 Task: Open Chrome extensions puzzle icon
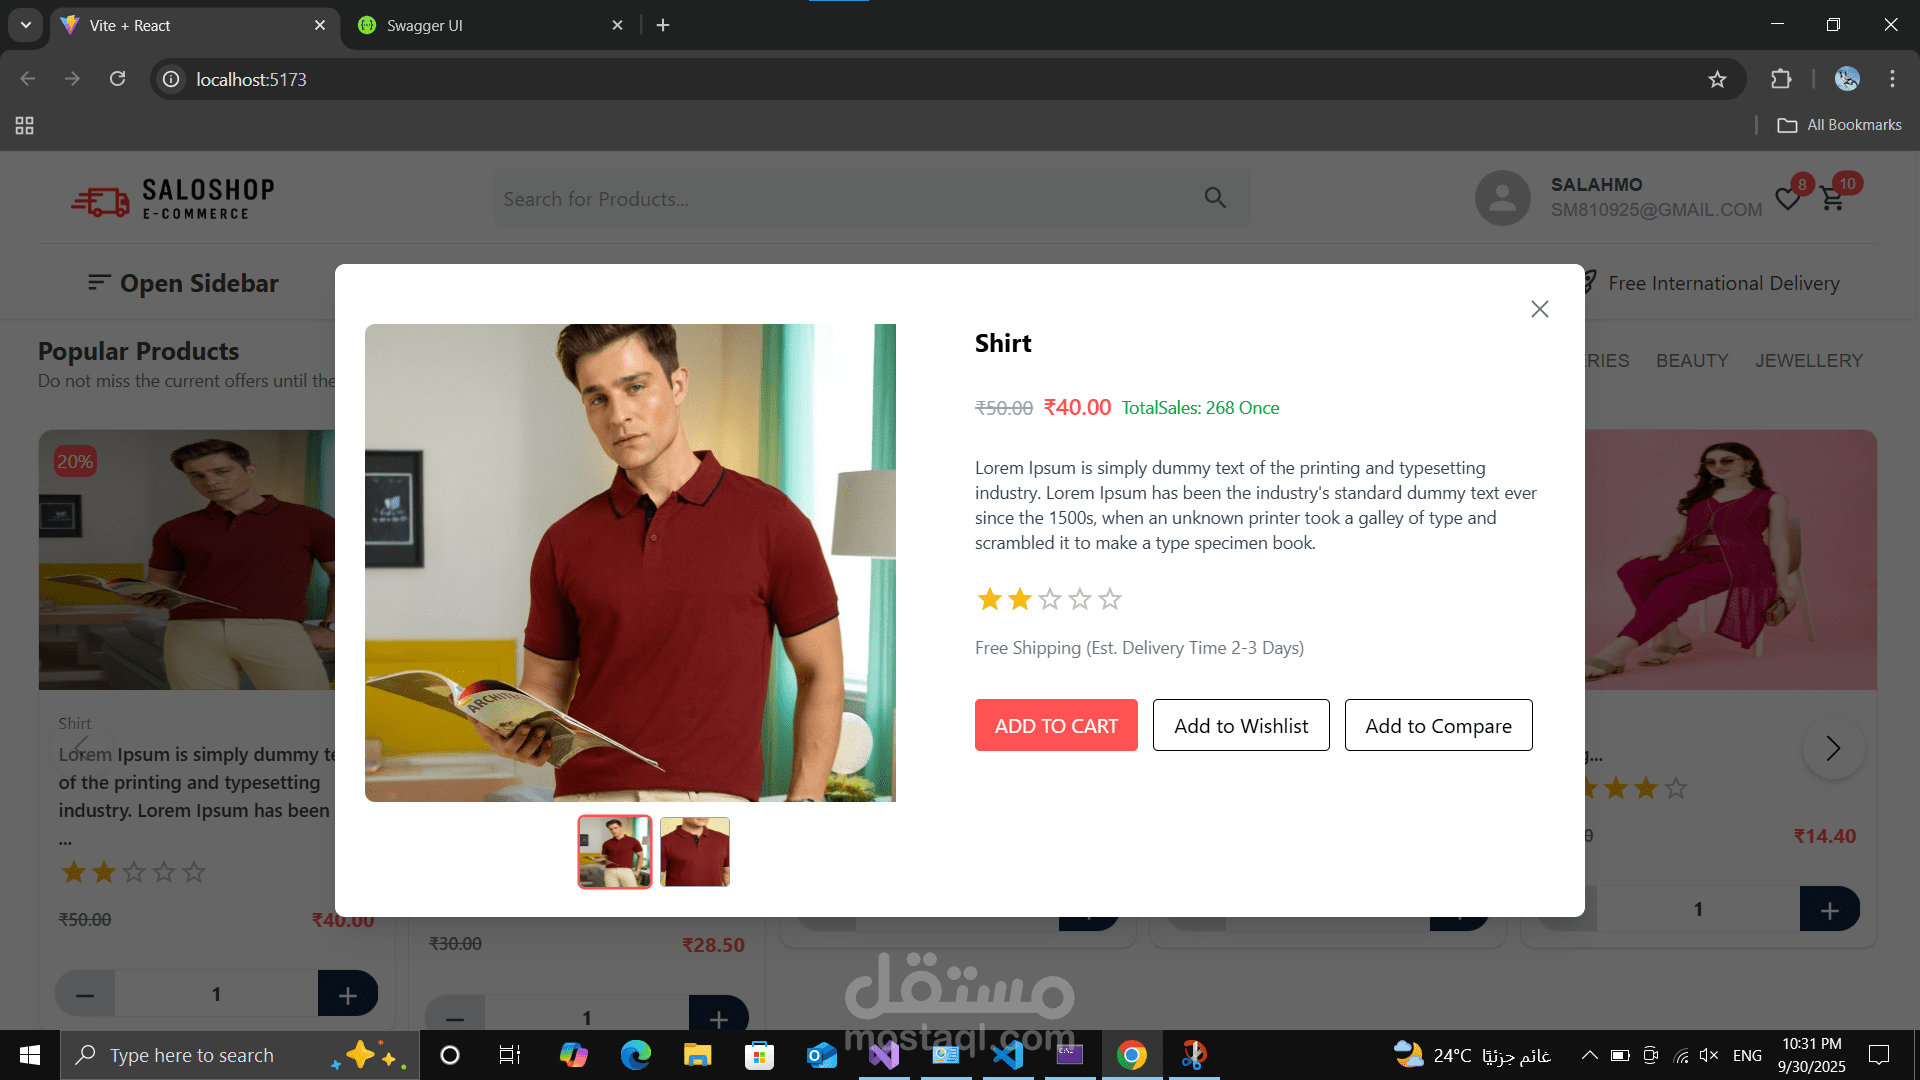1781,79
